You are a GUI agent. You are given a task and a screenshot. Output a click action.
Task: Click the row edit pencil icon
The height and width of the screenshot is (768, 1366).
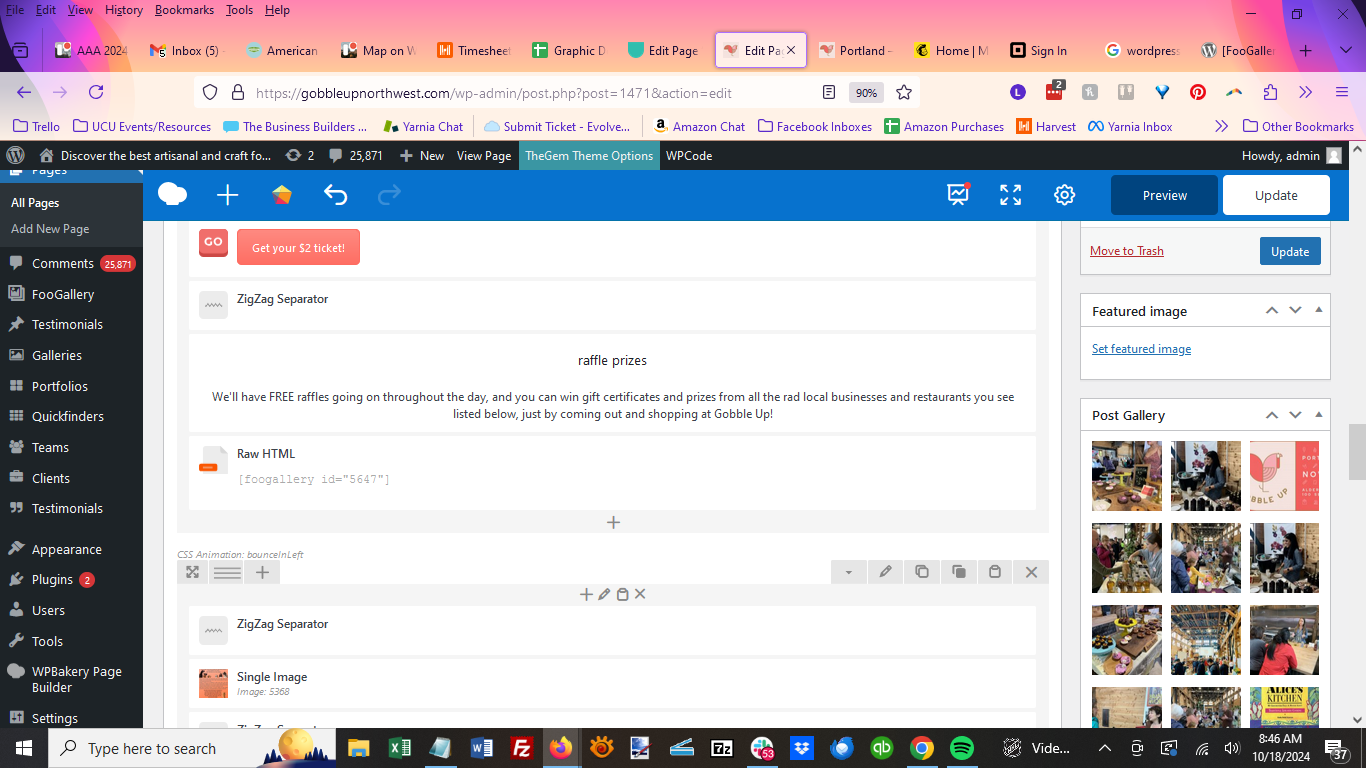885,572
